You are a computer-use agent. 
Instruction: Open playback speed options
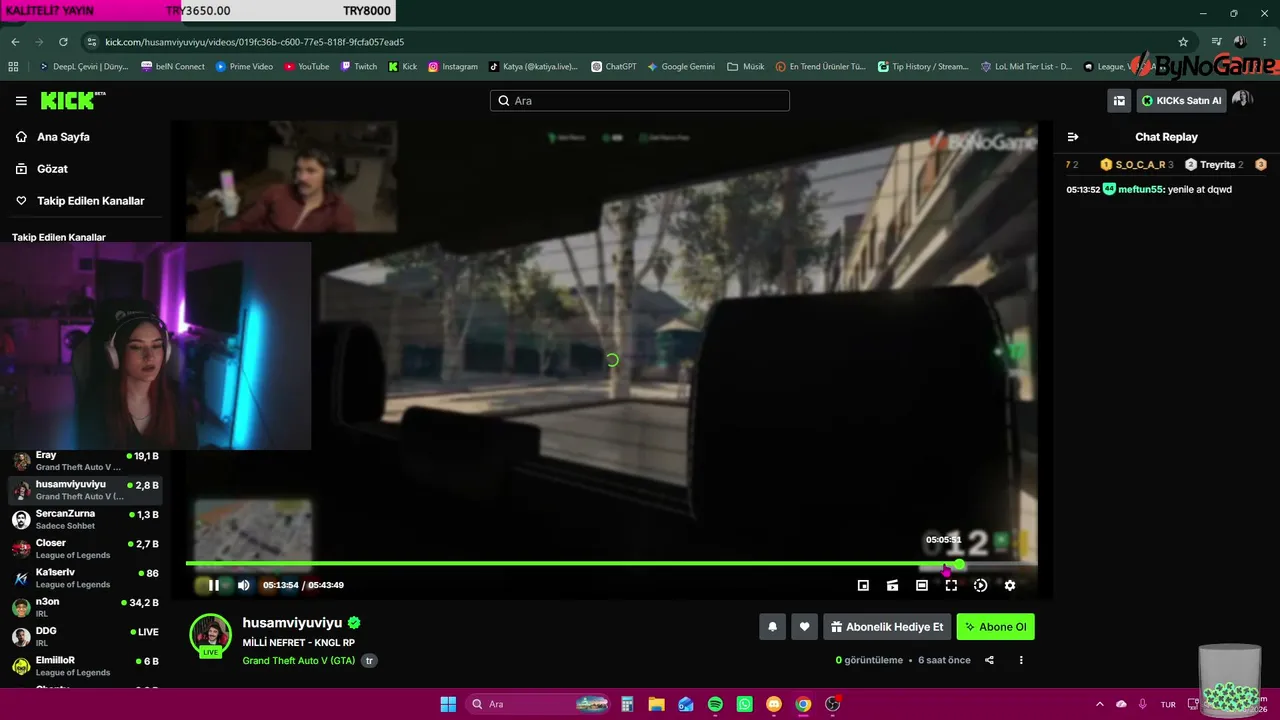[980, 585]
